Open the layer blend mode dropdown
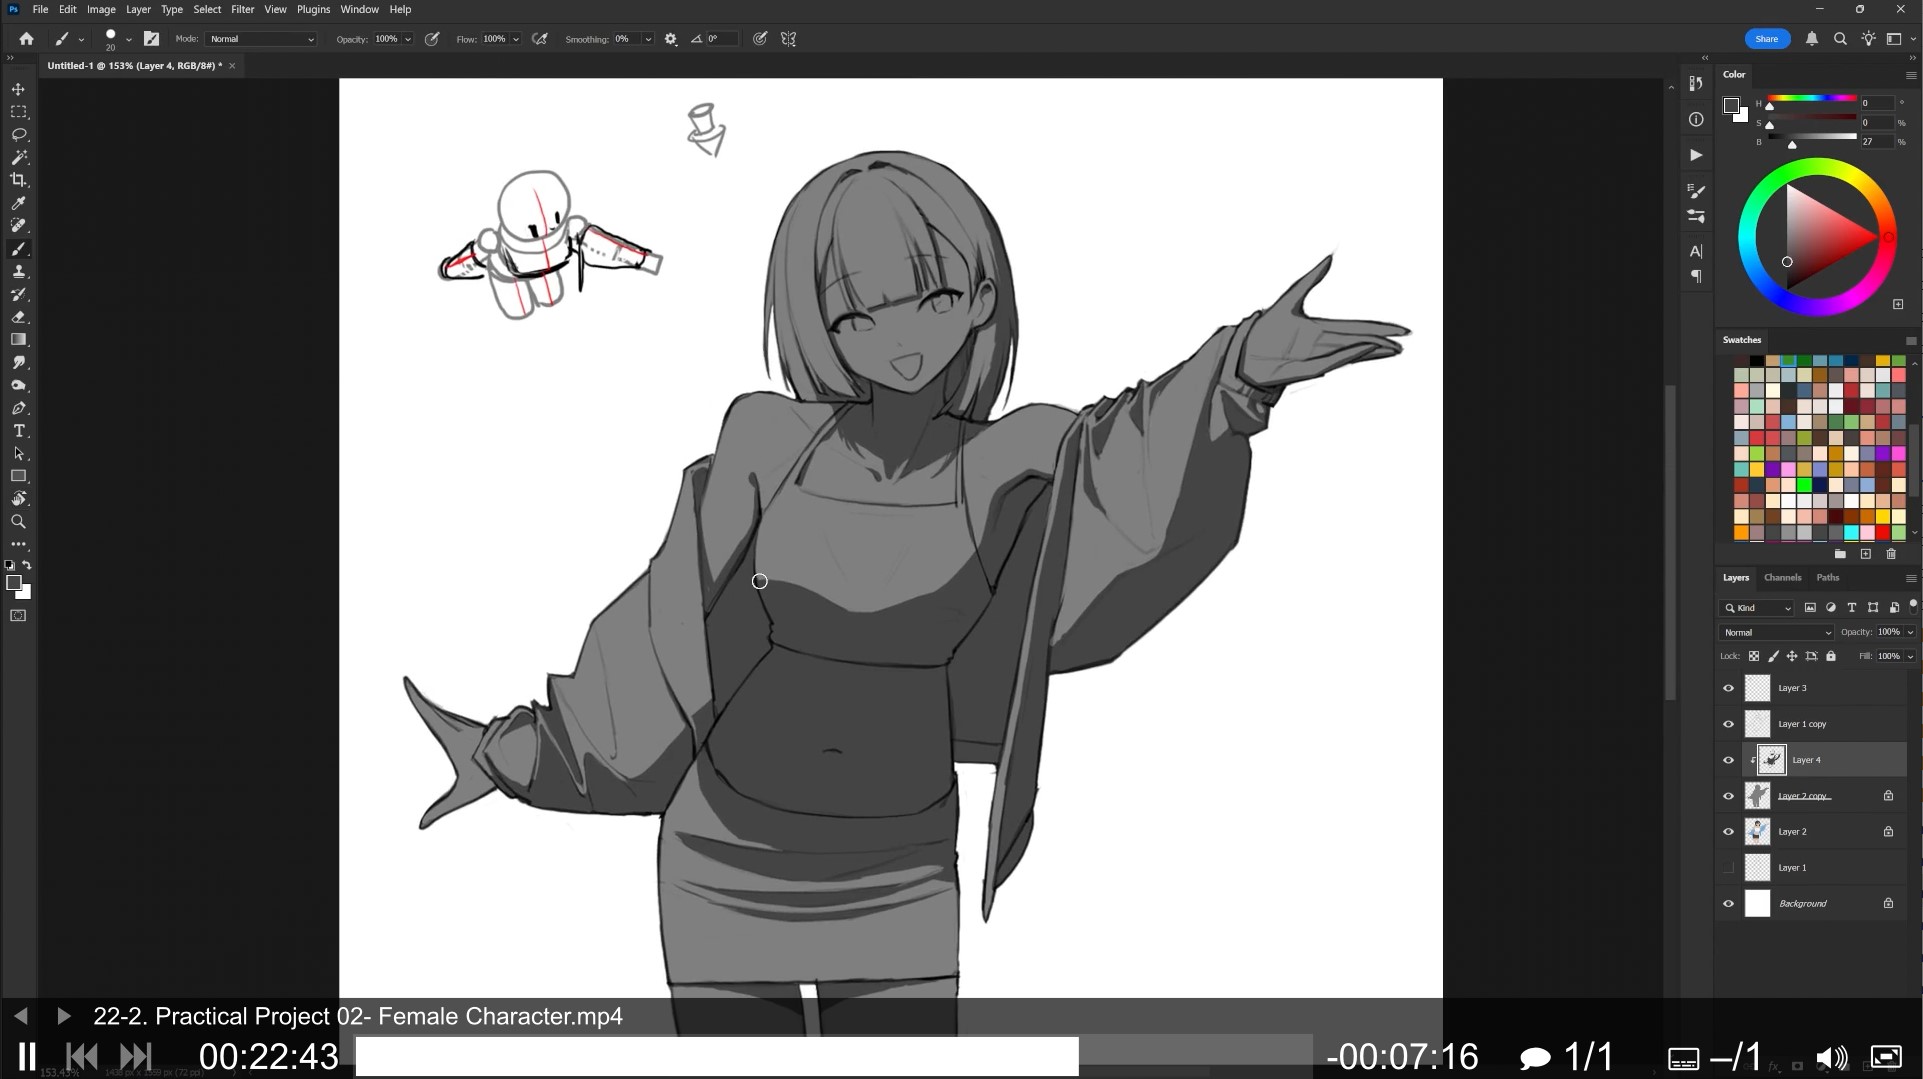The width and height of the screenshot is (1923, 1079). point(1777,632)
